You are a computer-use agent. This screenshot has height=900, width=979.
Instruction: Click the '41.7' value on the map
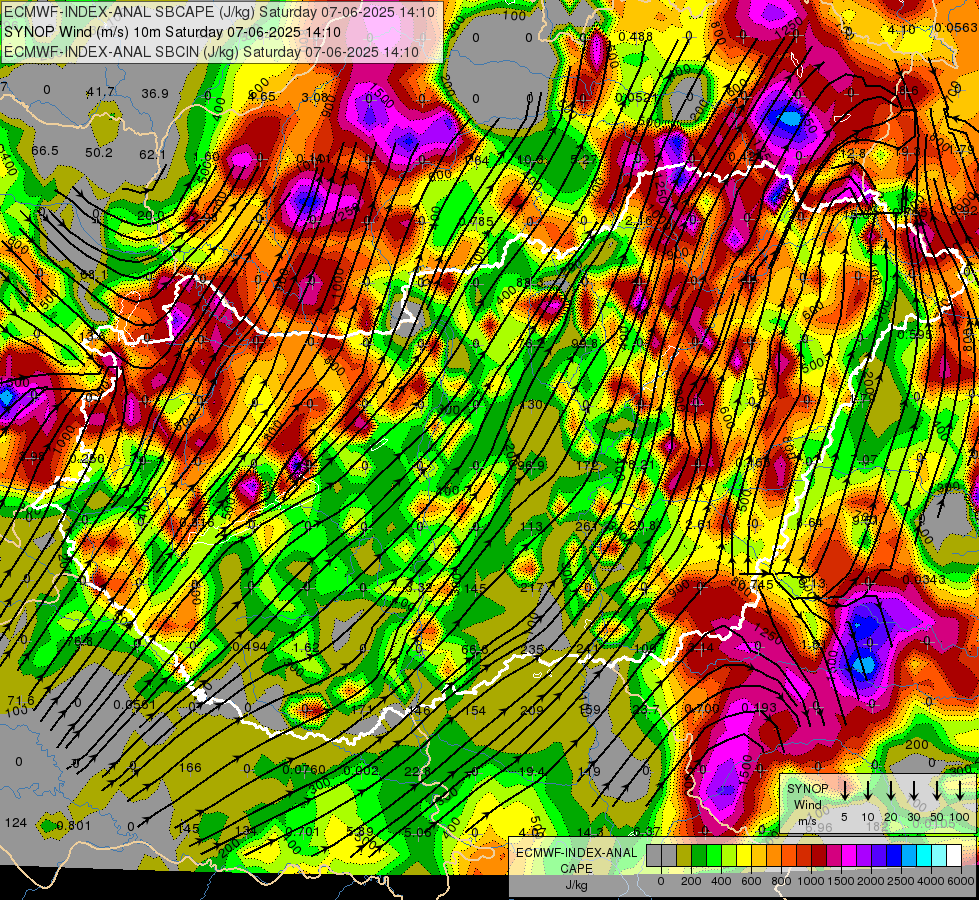click(101, 92)
